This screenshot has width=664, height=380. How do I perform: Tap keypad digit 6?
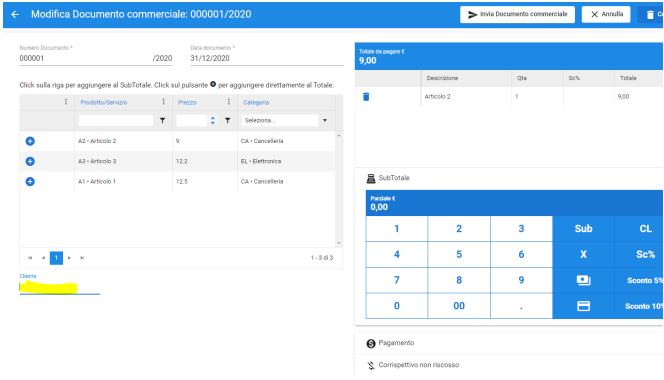521,254
